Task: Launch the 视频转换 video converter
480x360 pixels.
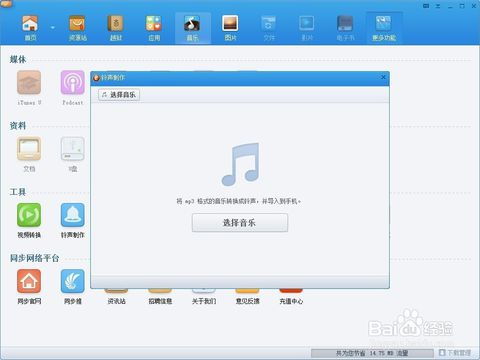Action: point(29,221)
